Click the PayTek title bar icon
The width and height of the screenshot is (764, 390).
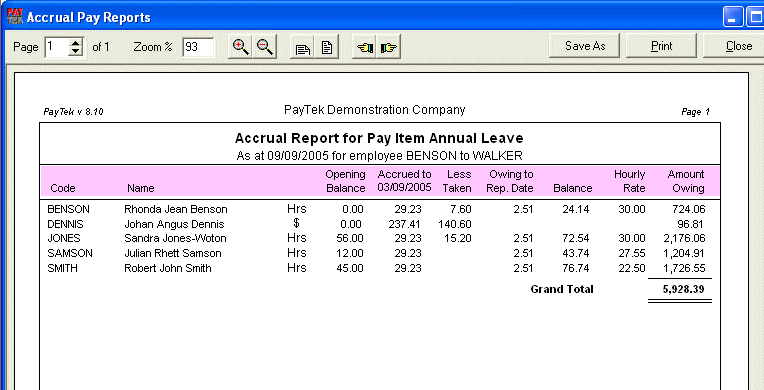(15, 17)
